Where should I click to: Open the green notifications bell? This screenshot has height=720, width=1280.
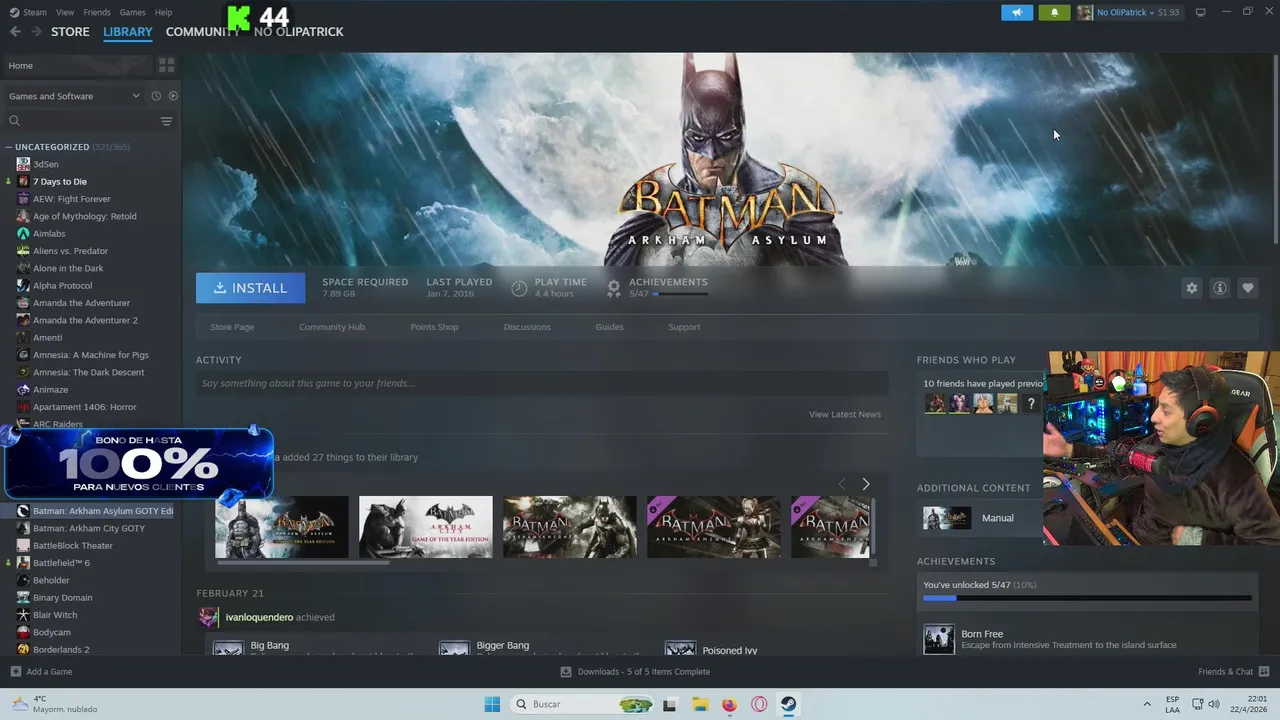(x=1054, y=12)
